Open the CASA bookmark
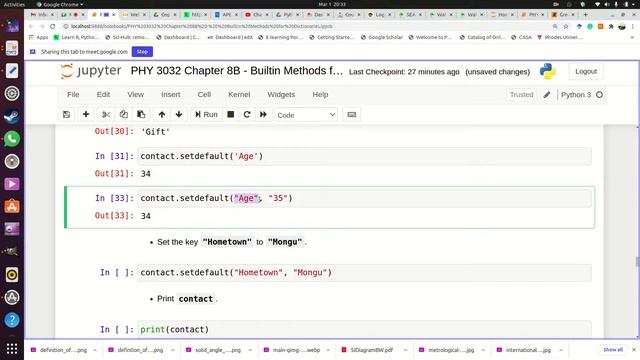 tap(522, 37)
